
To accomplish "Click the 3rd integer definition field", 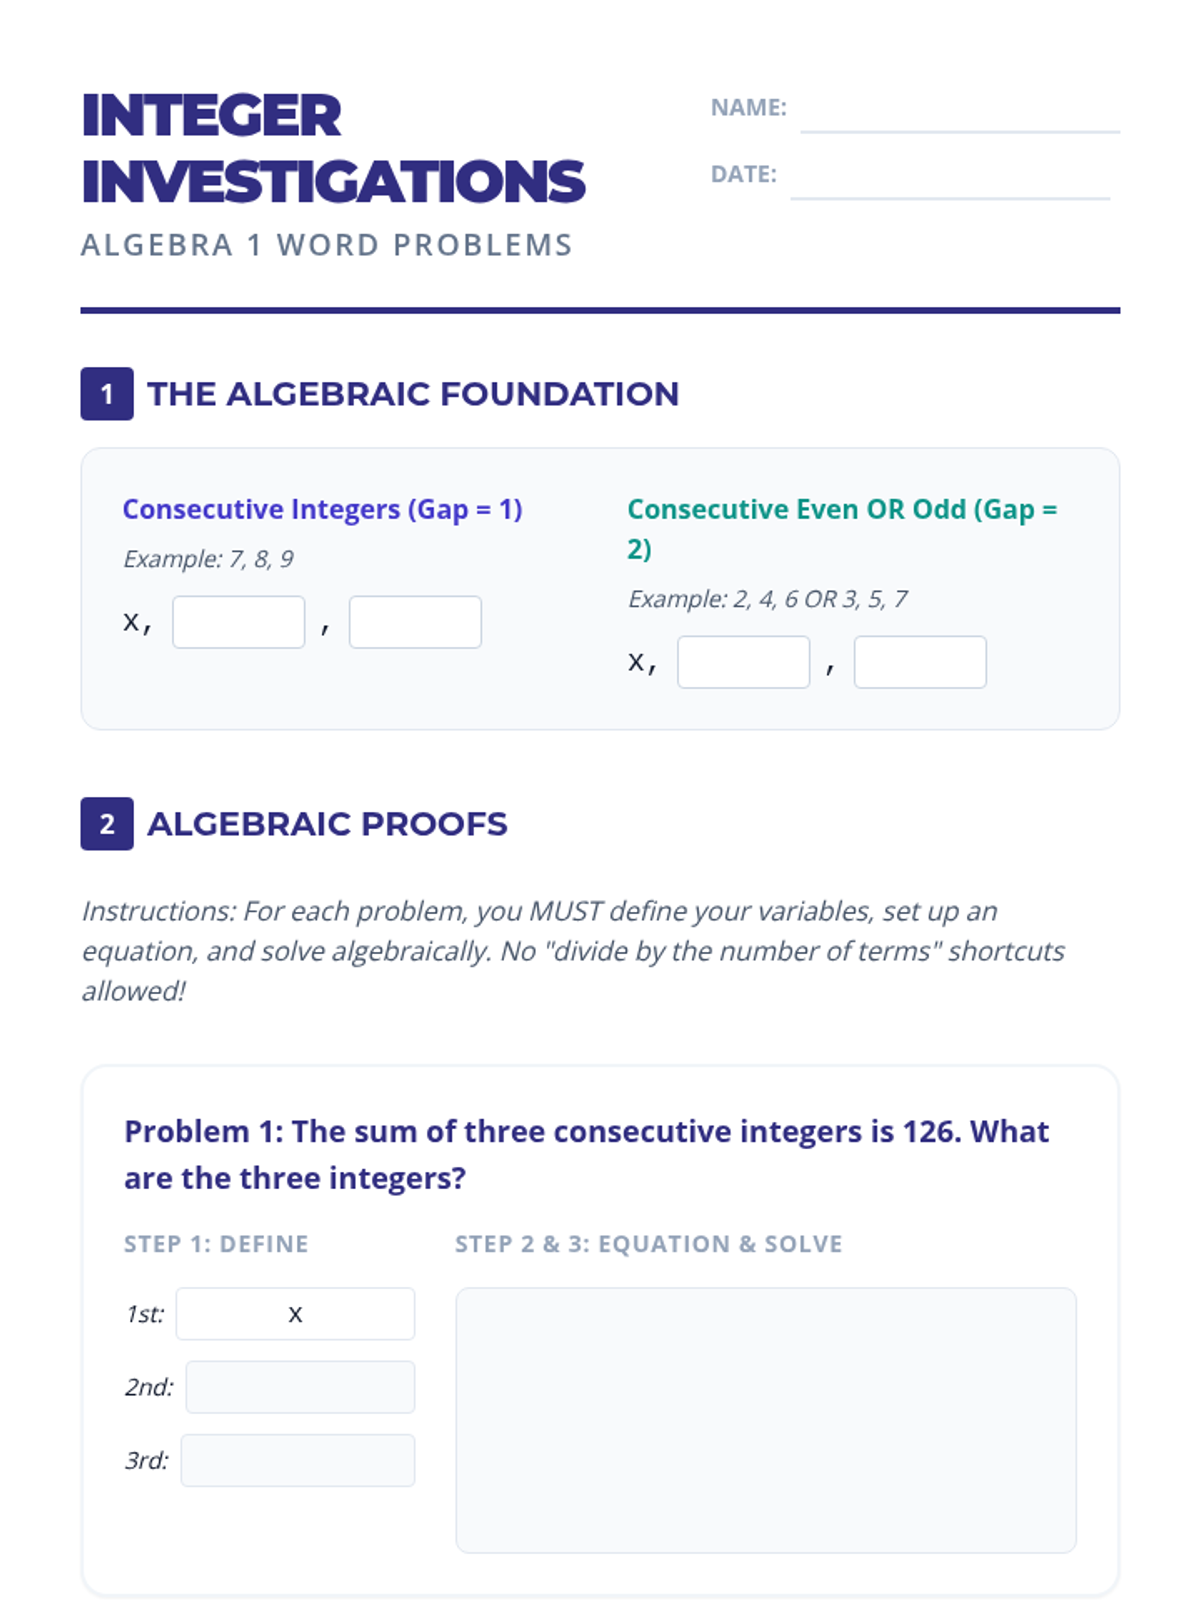I will 298,1460.
